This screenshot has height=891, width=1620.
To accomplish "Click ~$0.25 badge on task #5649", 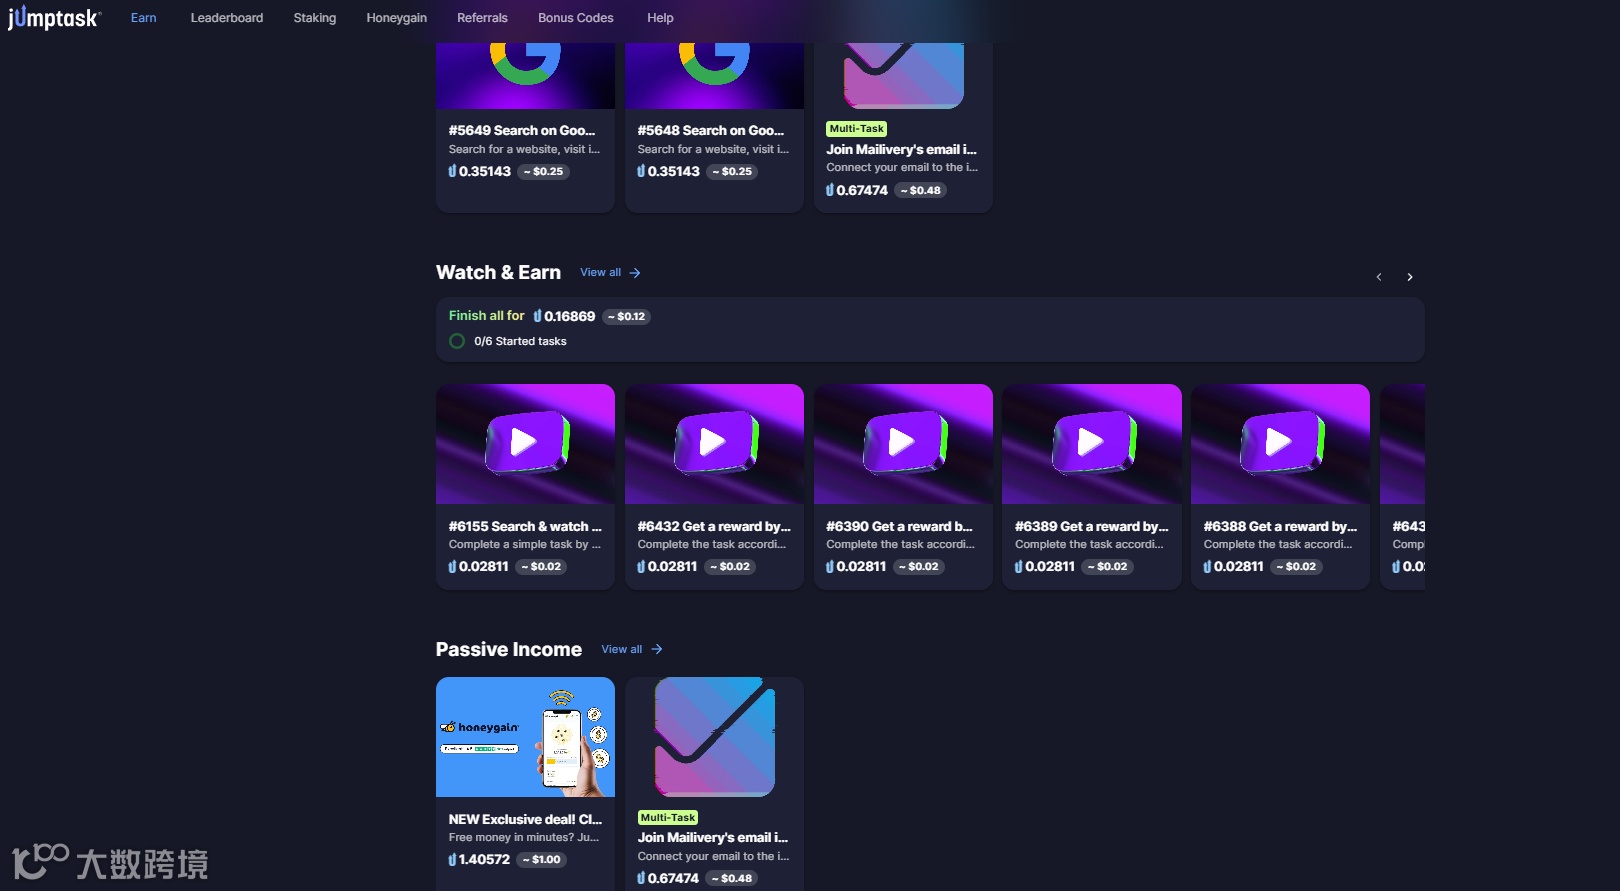I will 544,171.
